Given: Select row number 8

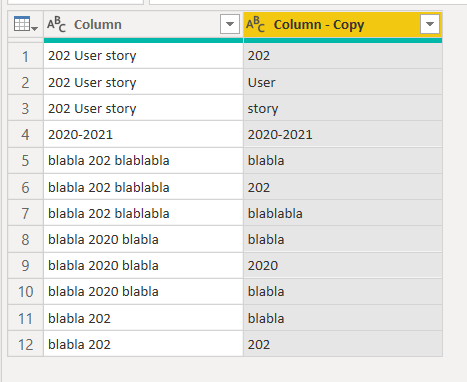Looking at the screenshot, I should (26, 239).
